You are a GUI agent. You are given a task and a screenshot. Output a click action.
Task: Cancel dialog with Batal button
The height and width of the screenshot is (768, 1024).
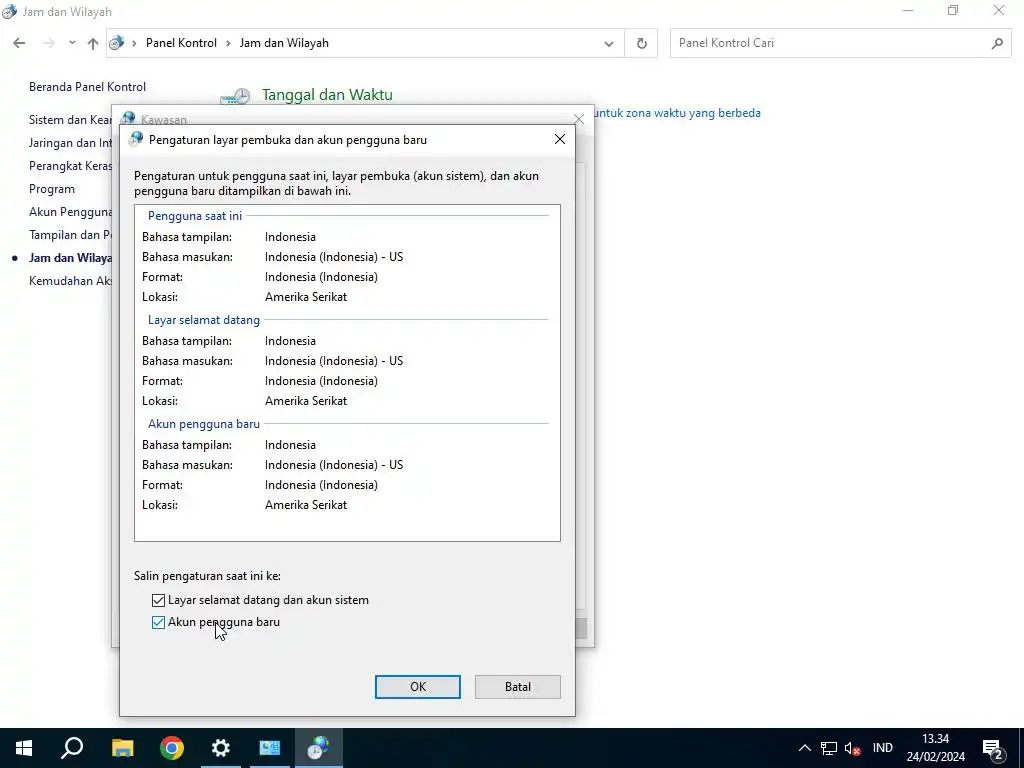(x=517, y=686)
